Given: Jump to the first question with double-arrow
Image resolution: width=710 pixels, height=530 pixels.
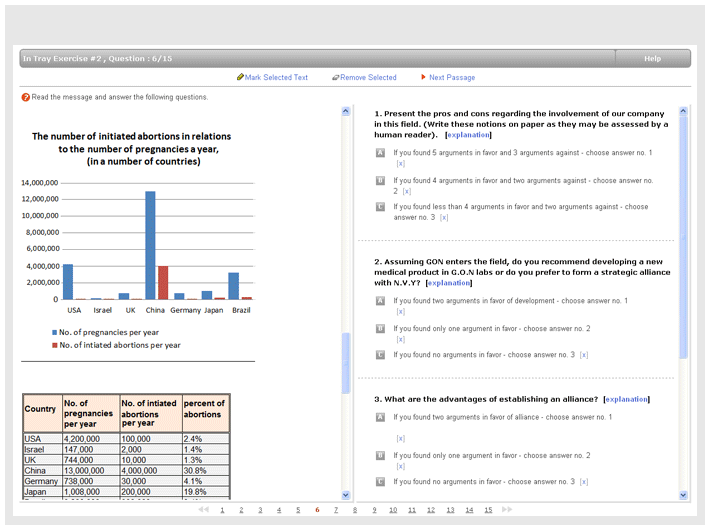Looking at the screenshot, I should point(203,510).
